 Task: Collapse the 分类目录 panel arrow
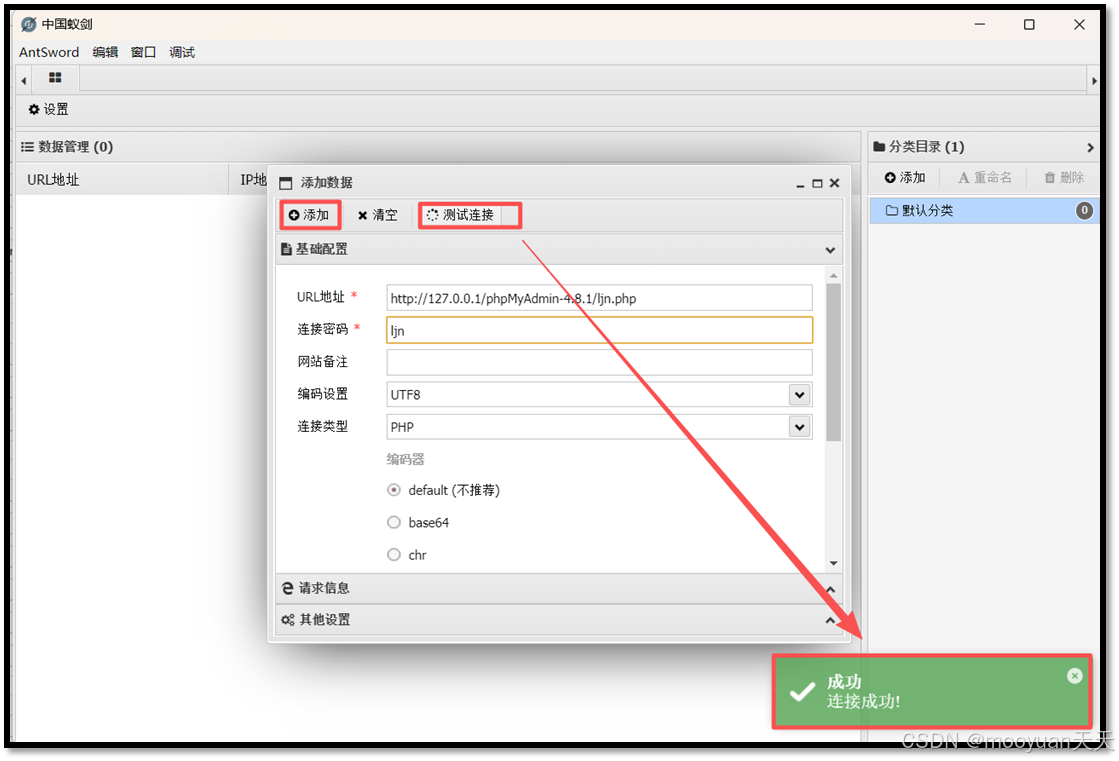click(x=1090, y=147)
